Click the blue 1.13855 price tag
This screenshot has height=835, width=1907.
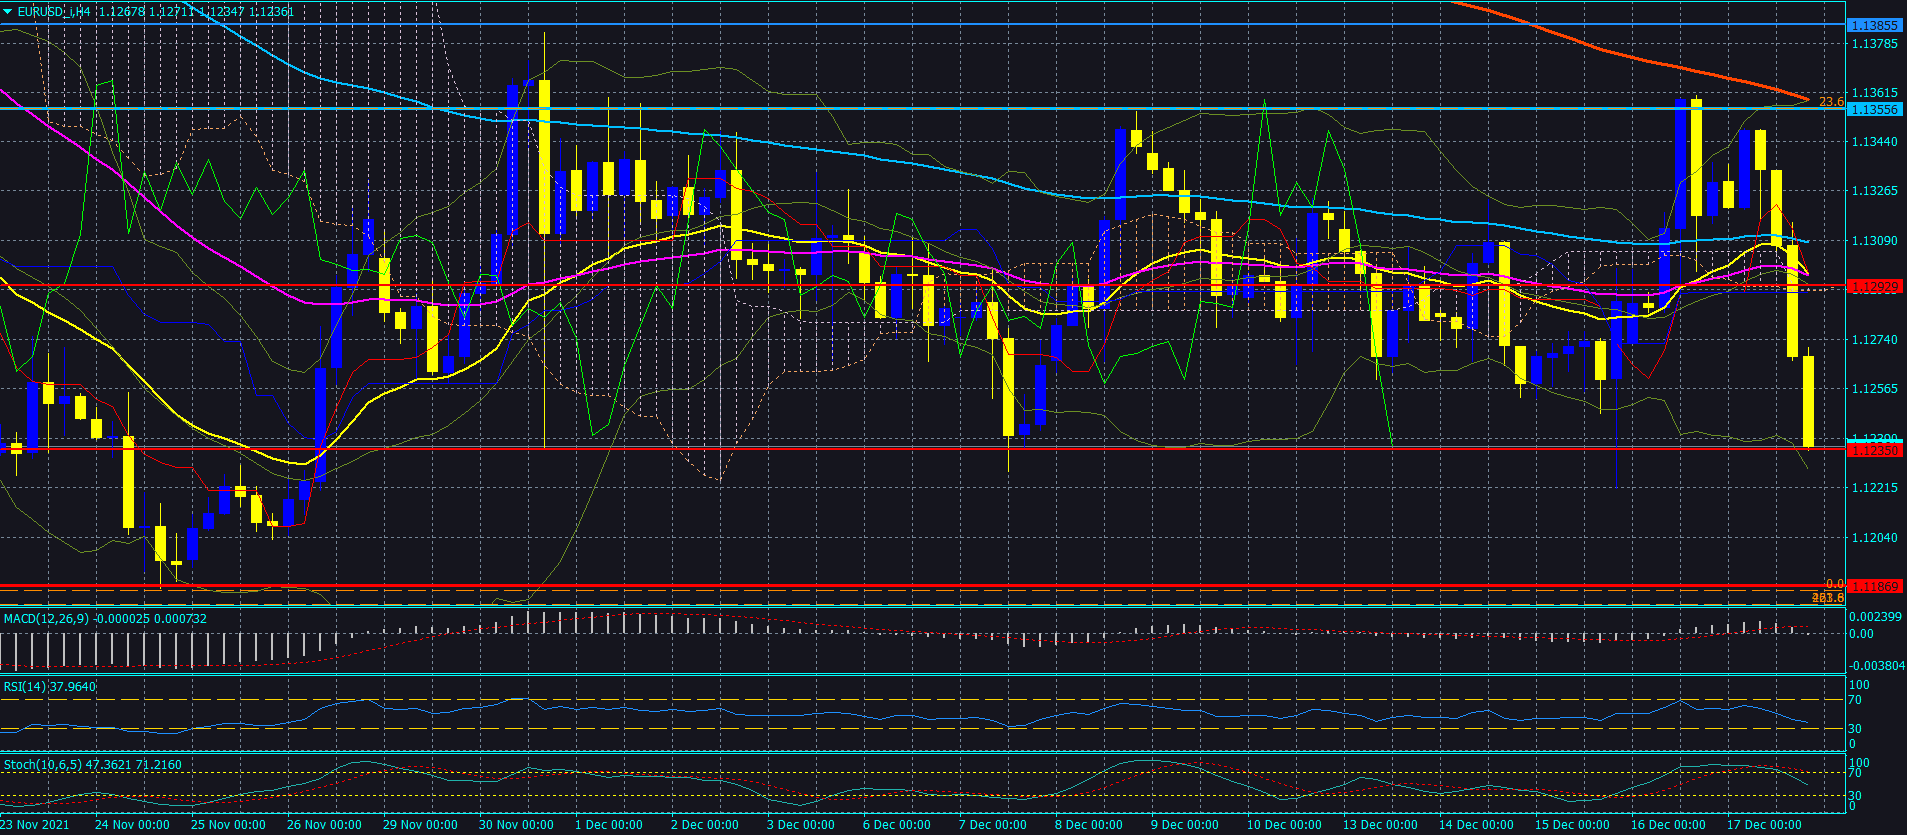[x=1874, y=25]
